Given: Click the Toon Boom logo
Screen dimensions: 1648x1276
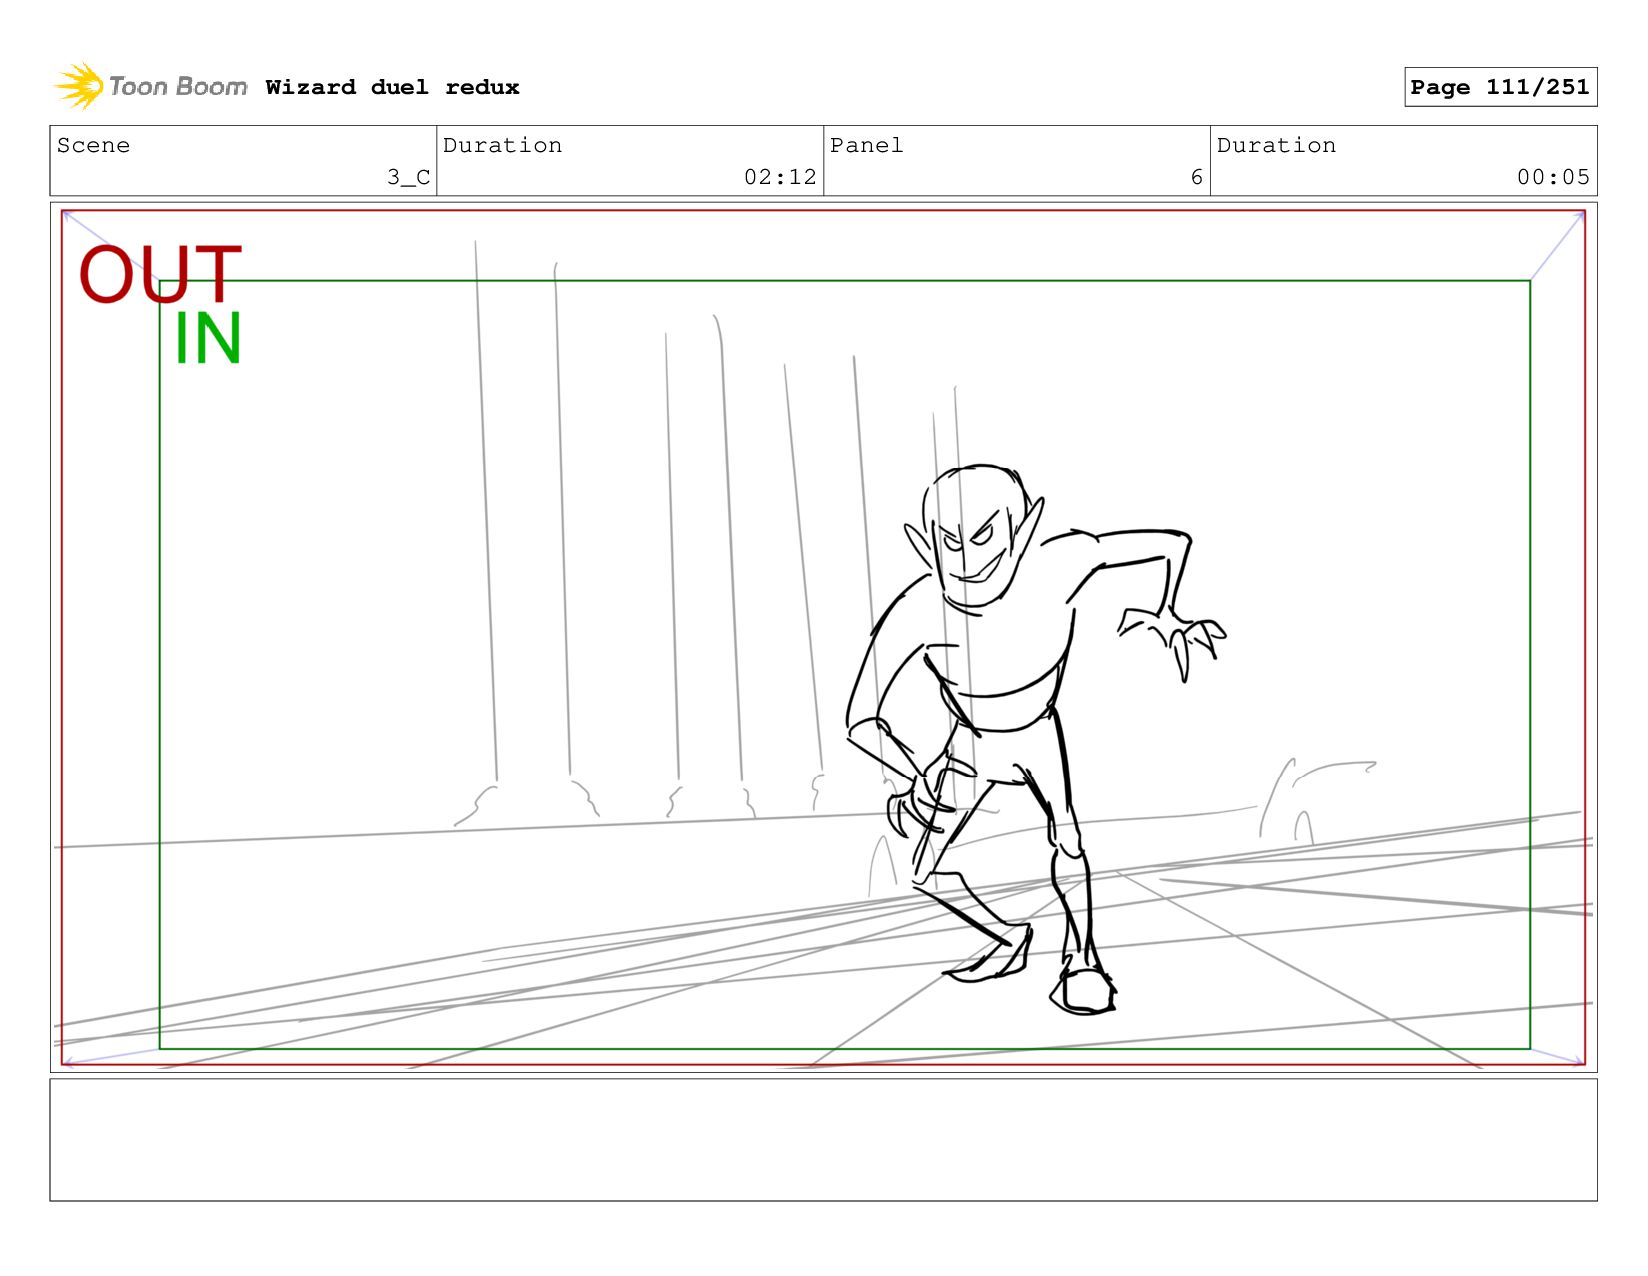Looking at the screenshot, I should pos(150,87).
